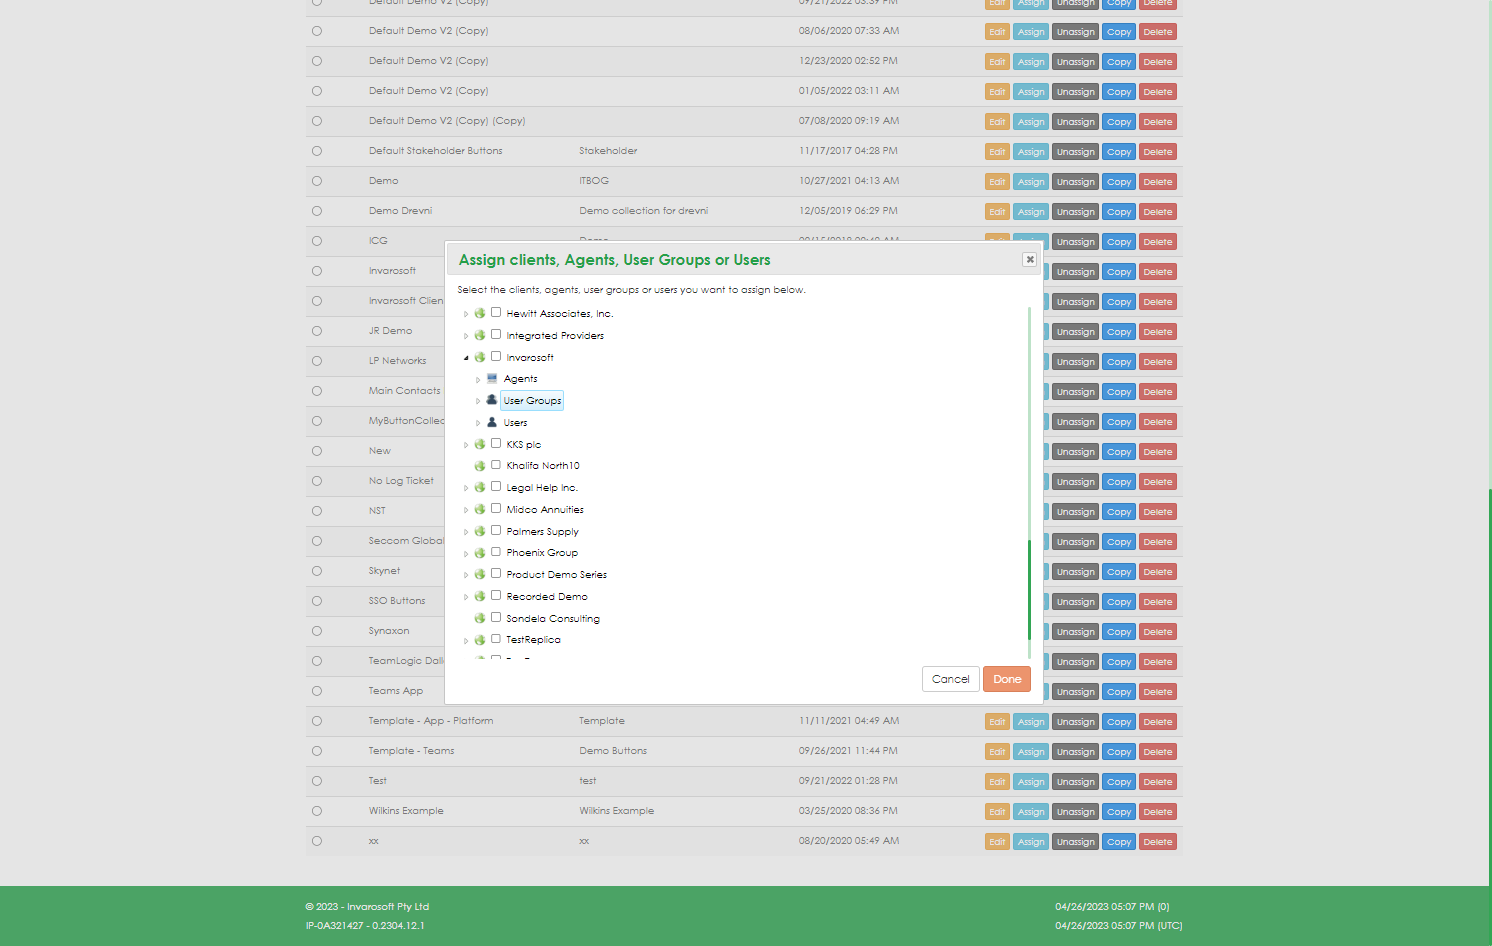This screenshot has height=946, width=1492.
Task: Select the radio button for Skynet row
Action: pos(317,571)
